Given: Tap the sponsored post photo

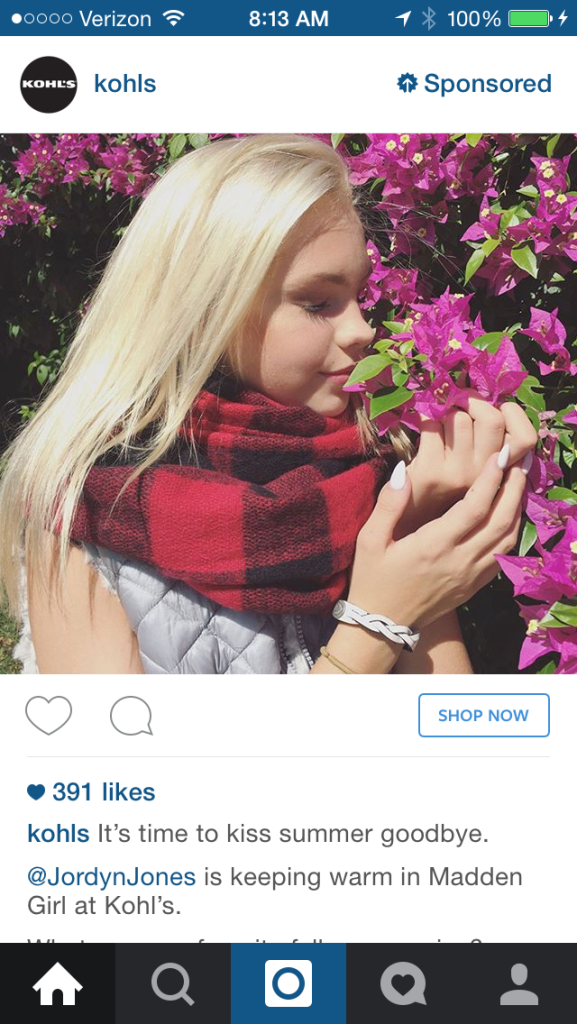Looking at the screenshot, I should [x=288, y=404].
